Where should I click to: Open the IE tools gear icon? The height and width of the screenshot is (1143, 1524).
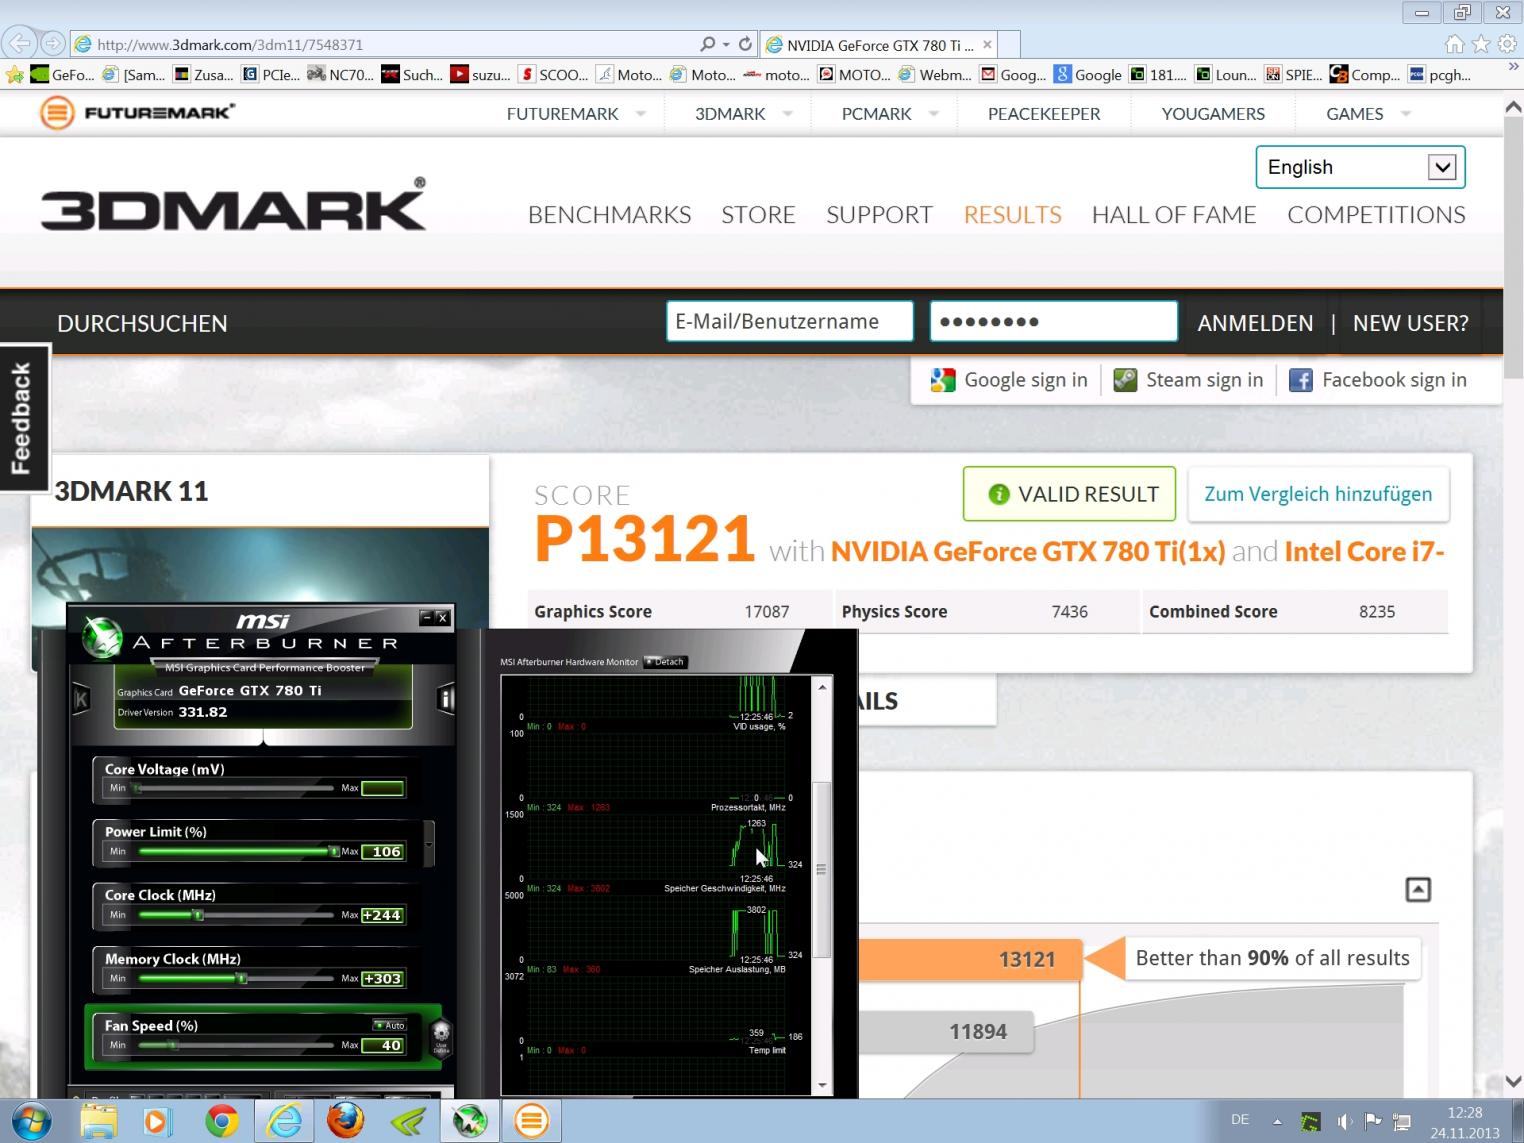(1507, 44)
